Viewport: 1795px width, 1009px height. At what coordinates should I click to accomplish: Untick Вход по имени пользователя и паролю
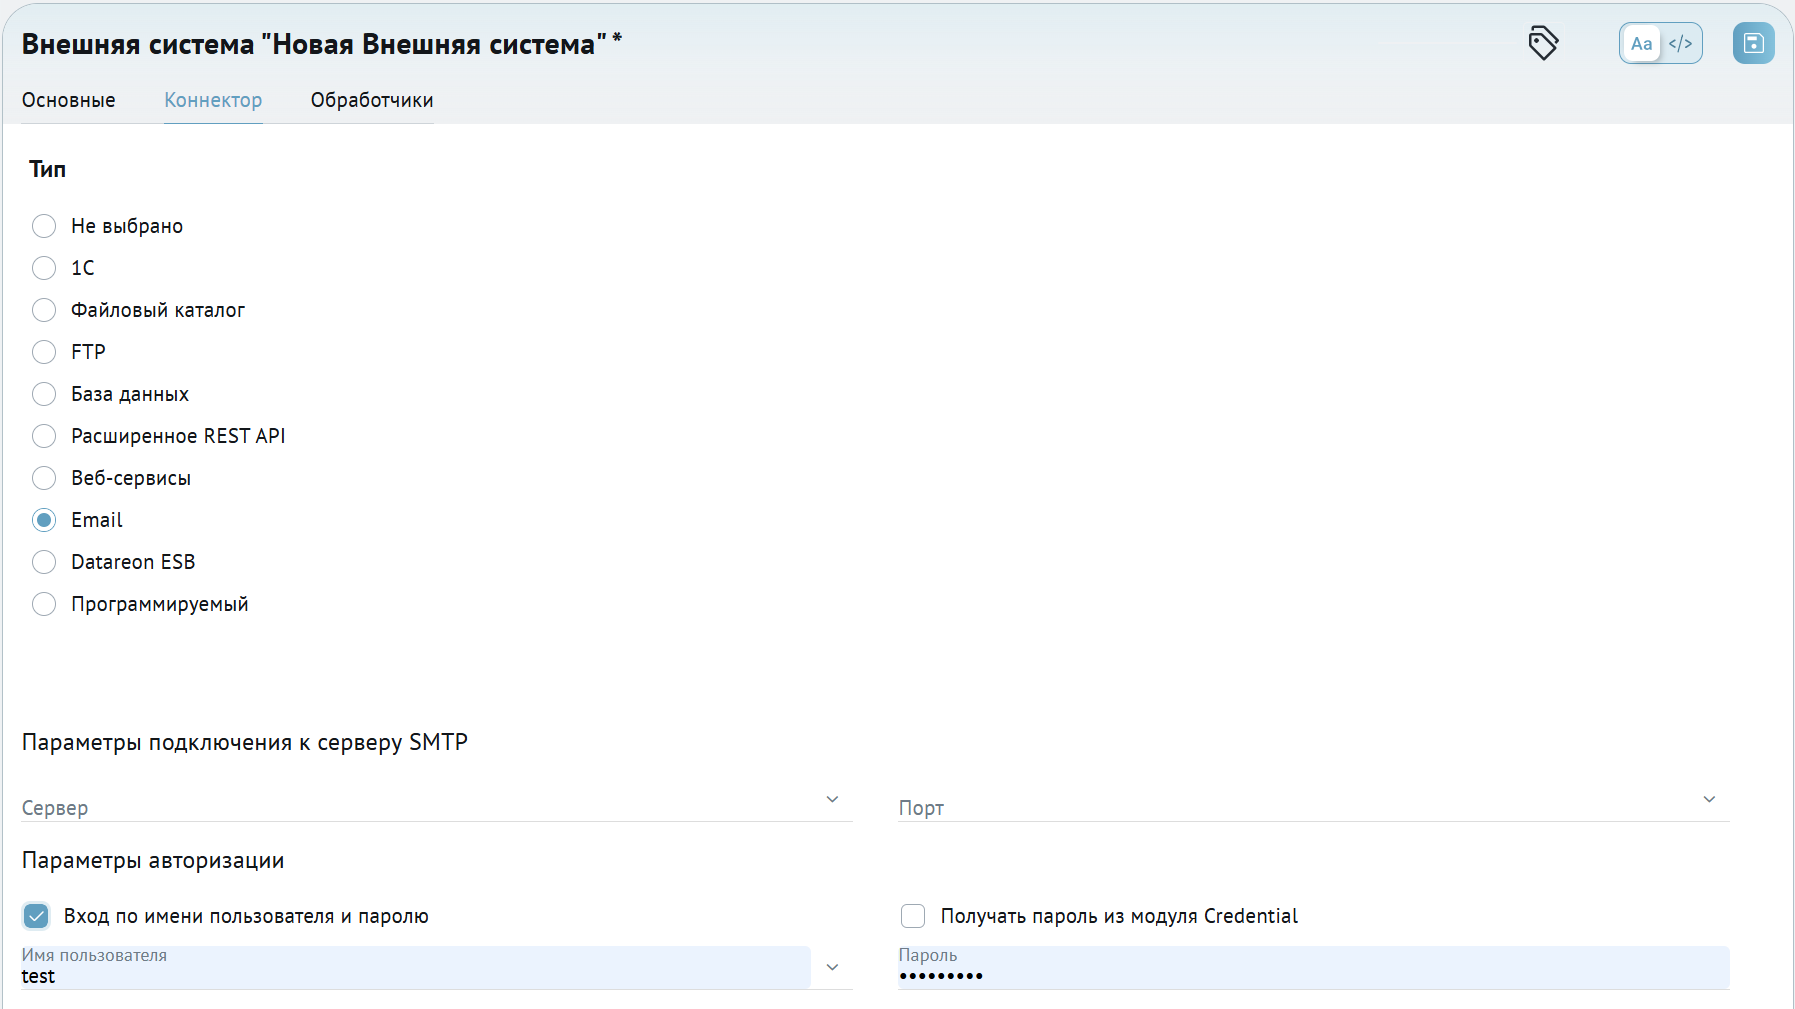point(36,916)
